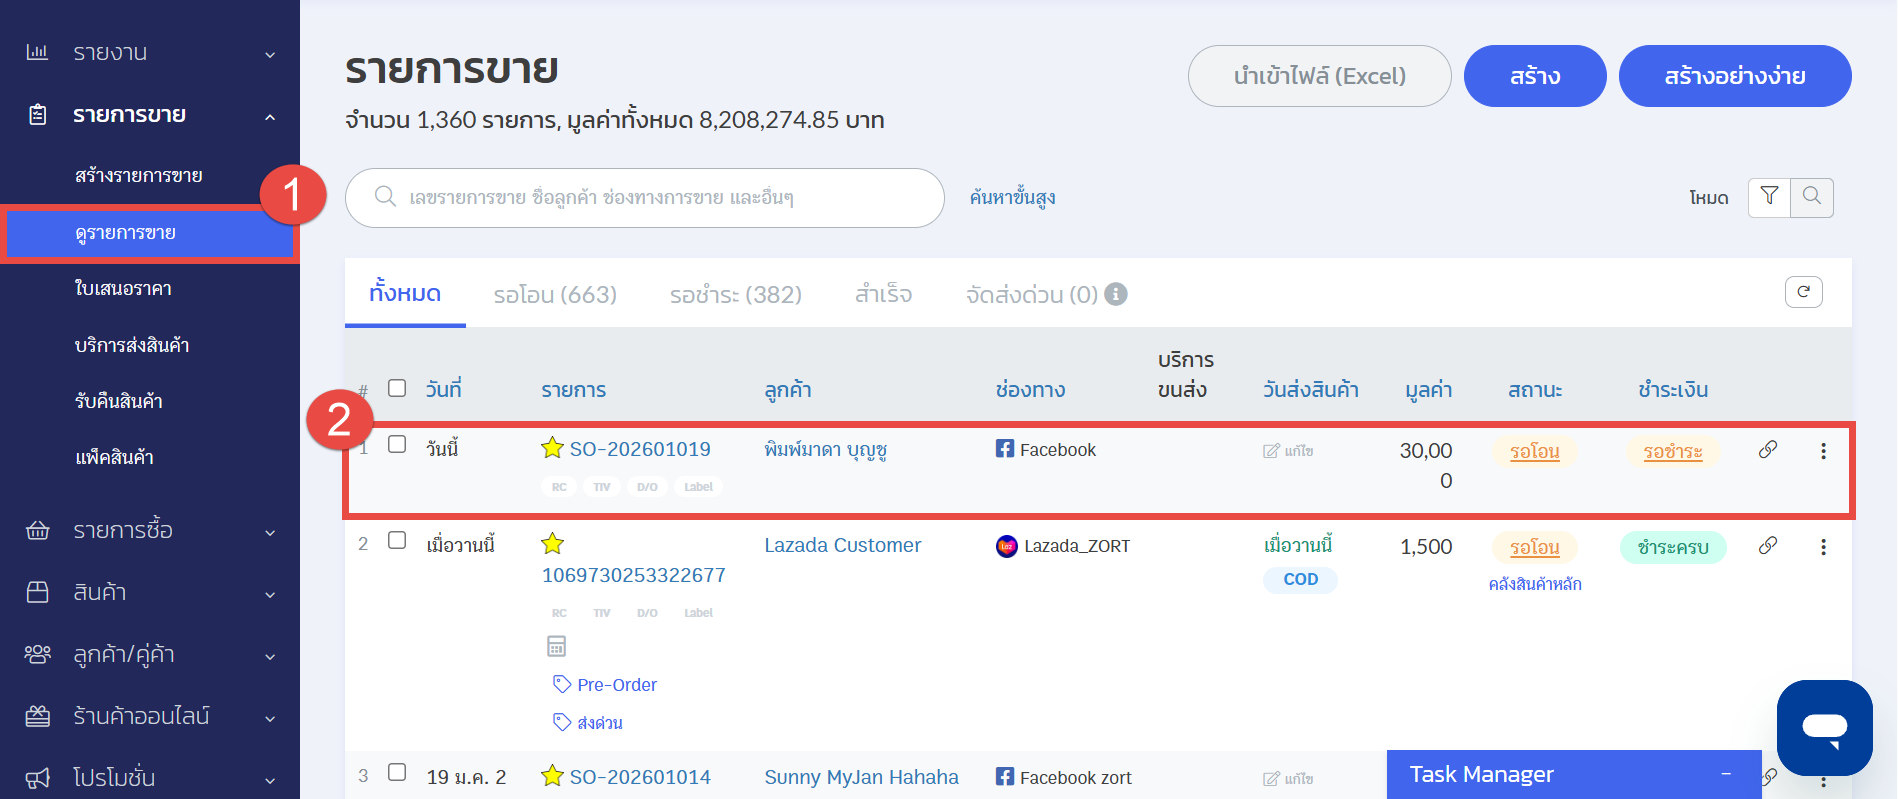This screenshot has width=1898, height=799.
Task: Click the magnifier search mode icon
Action: tap(1811, 197)
